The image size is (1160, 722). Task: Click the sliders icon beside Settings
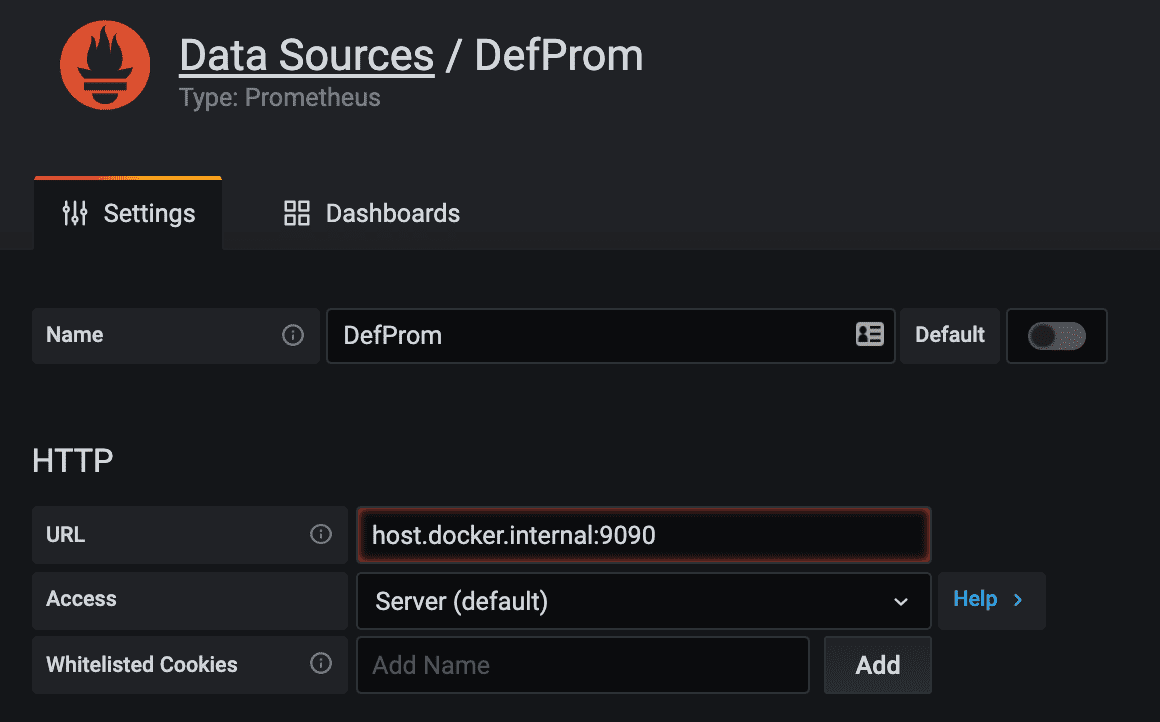[75, 214]
